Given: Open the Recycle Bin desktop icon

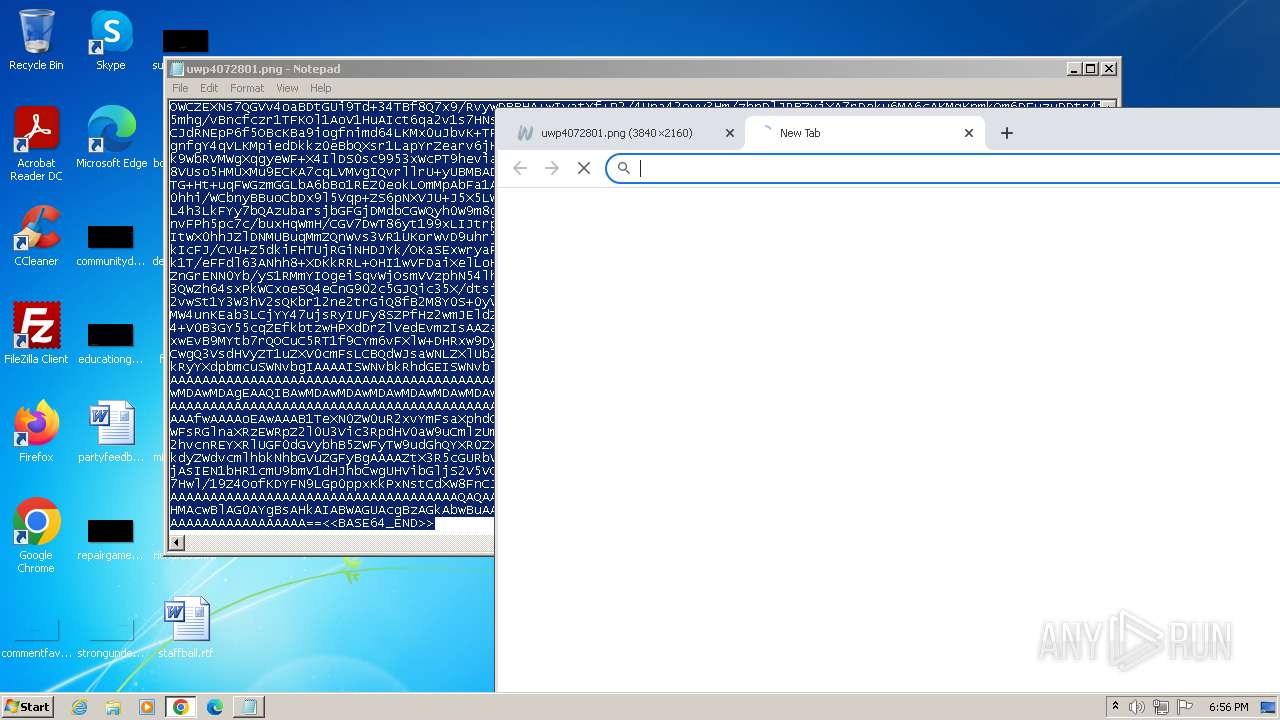Looking at the screenshot, I should [36, 40].
